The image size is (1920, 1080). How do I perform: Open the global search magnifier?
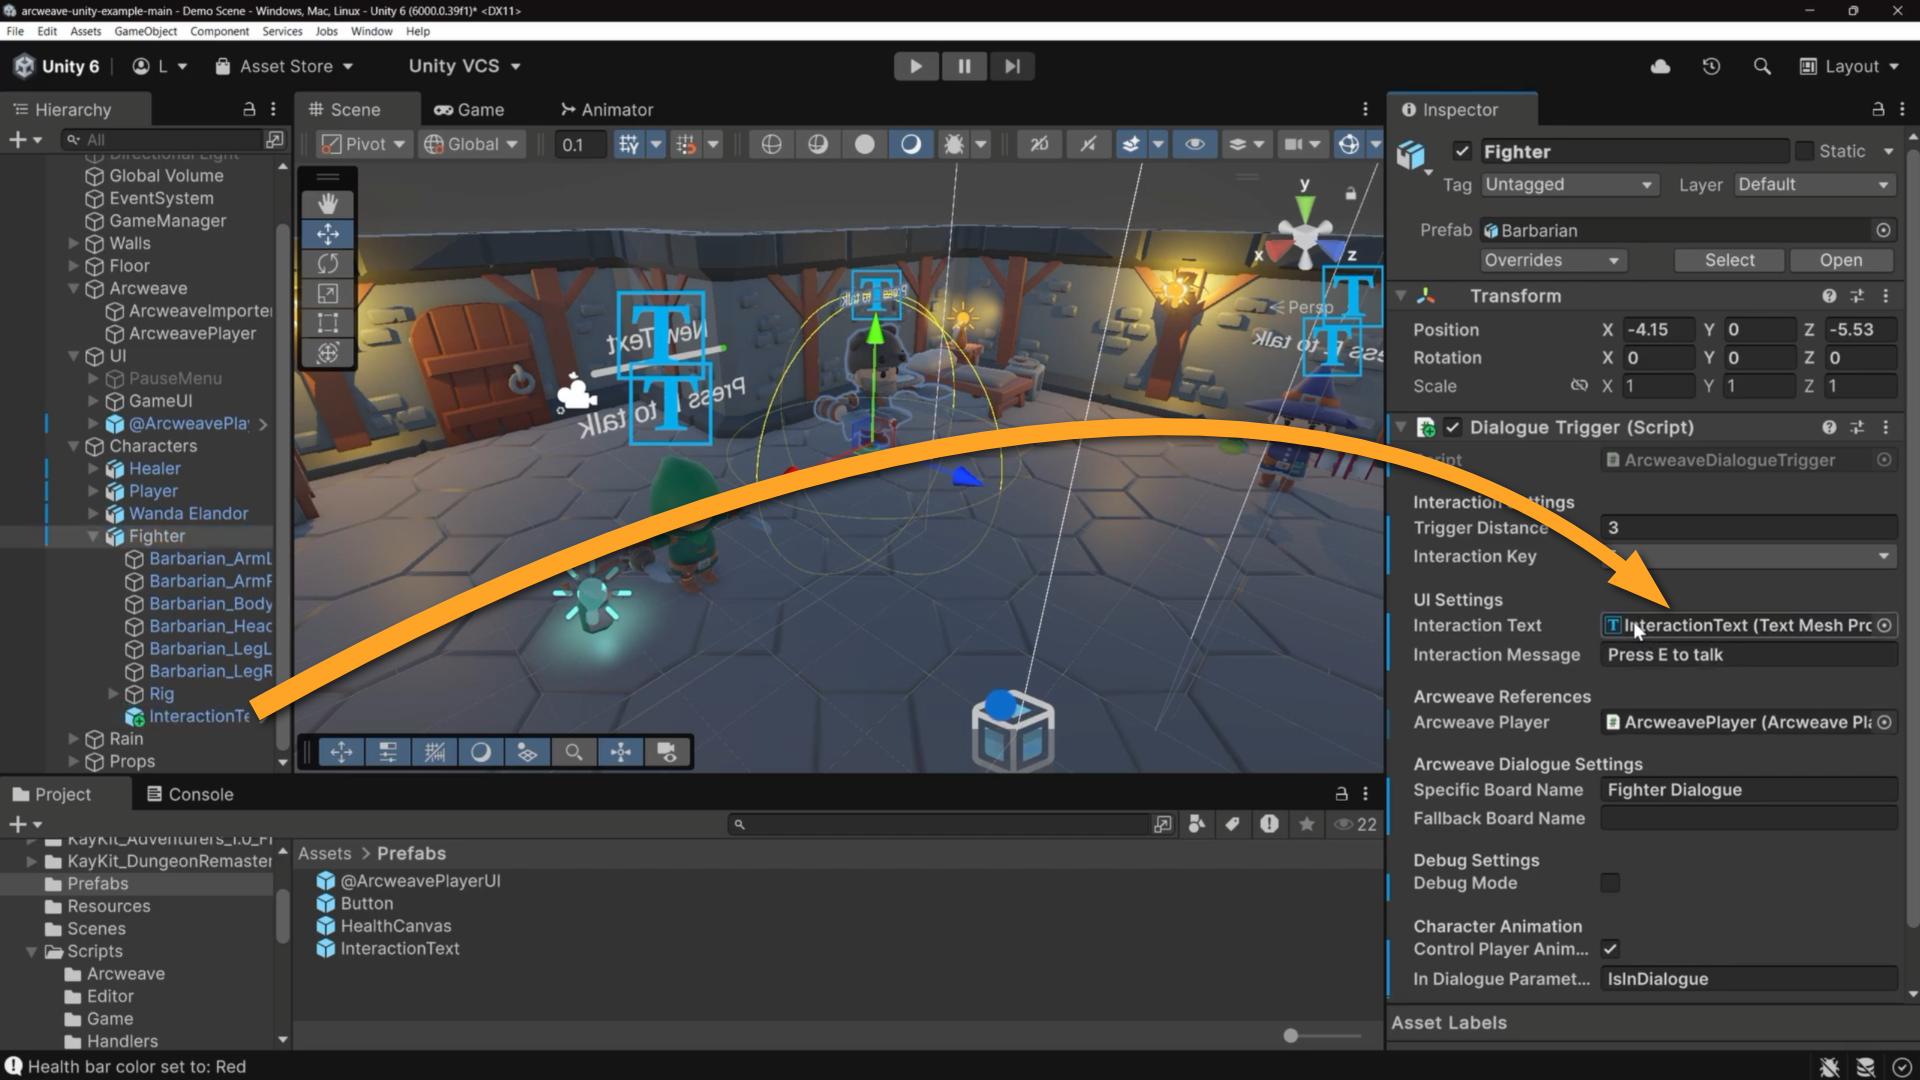coord(1762,66)
